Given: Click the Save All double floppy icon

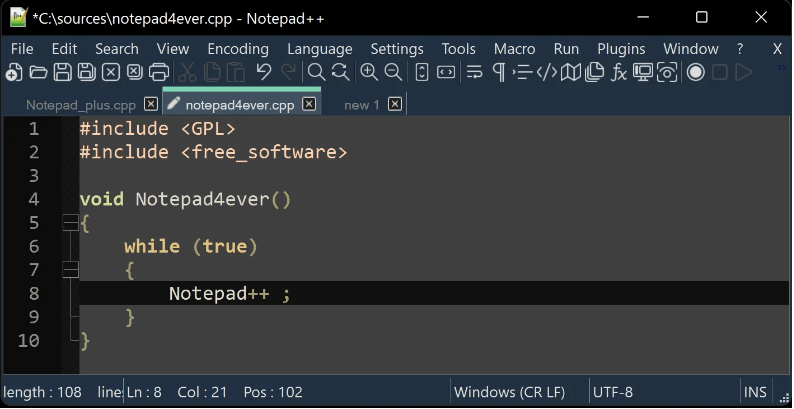Looking at the screenshot, I should (87, 72).
